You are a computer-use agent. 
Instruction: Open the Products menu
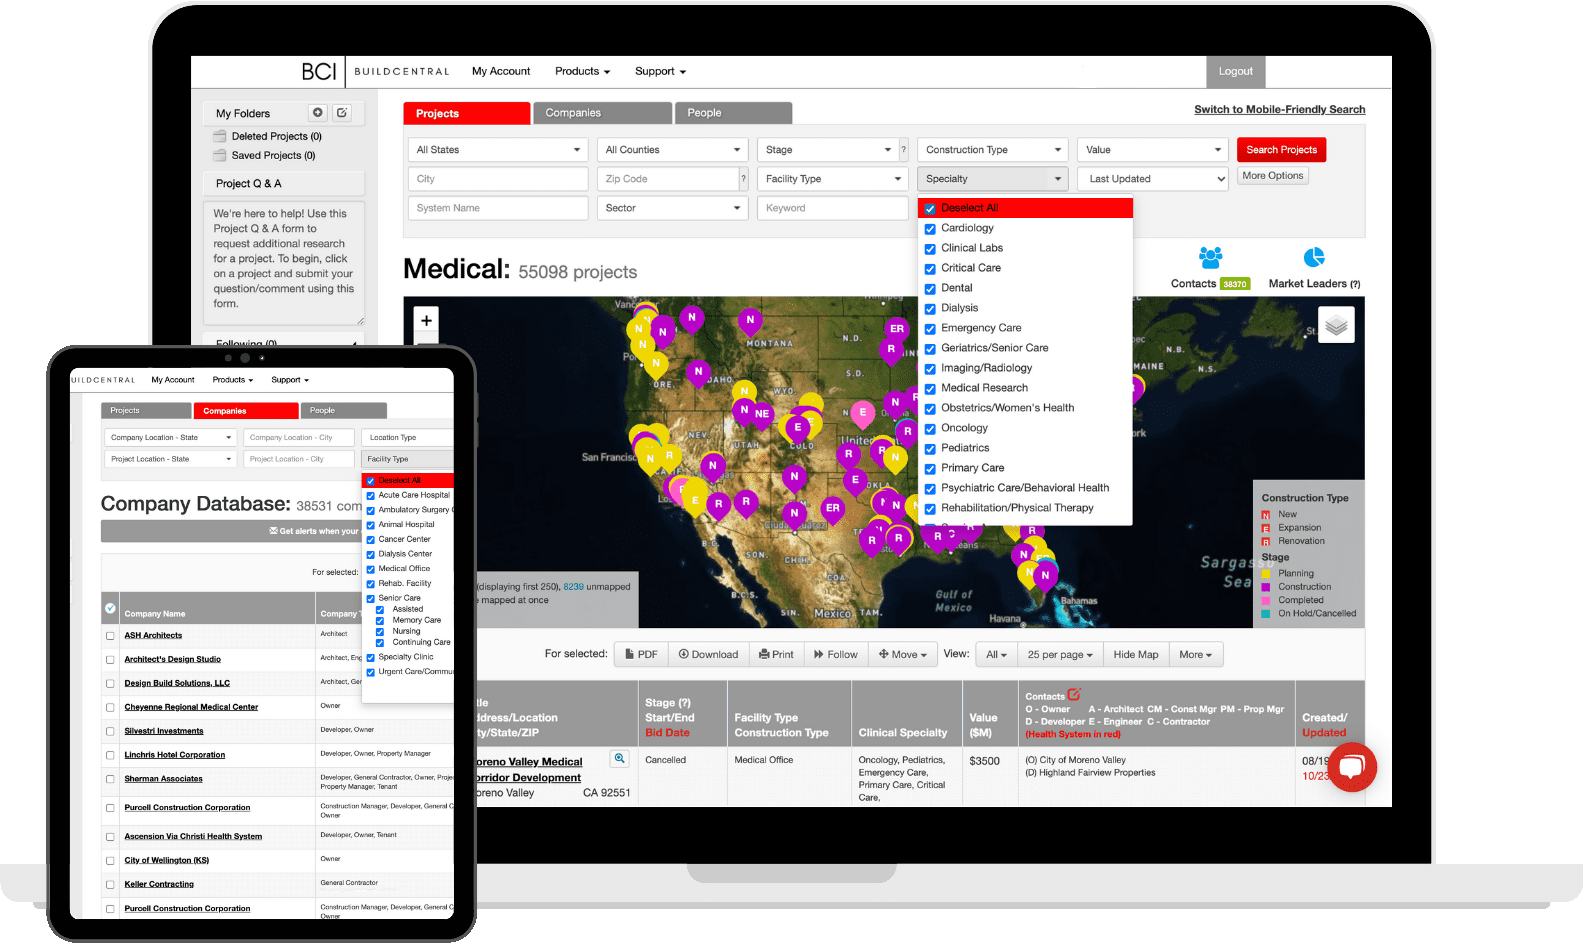pos(582,71)
